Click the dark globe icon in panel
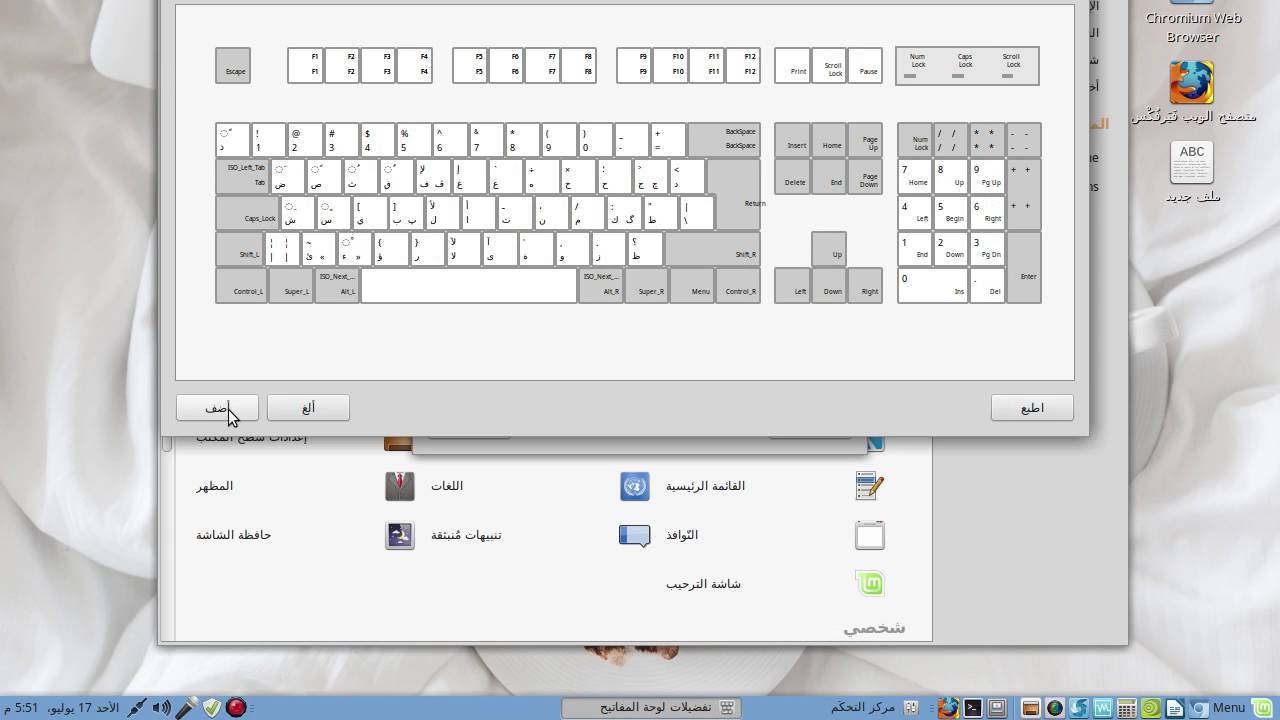1280x720 pixels. click(1054, 708)
